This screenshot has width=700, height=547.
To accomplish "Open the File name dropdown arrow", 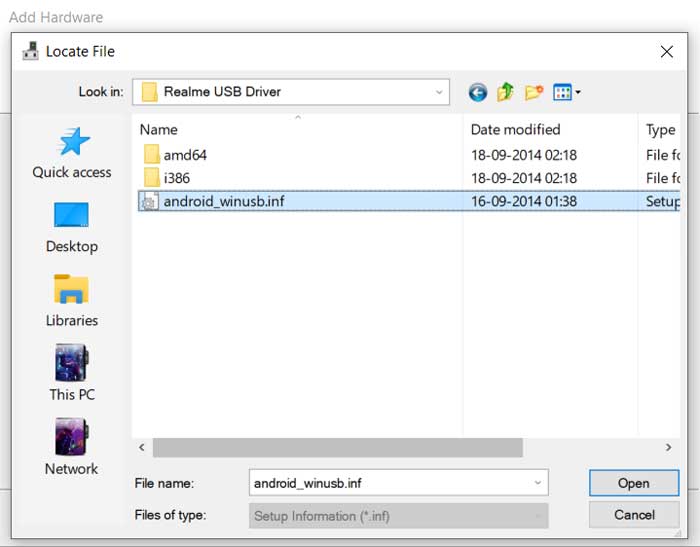I will (538, 483).
